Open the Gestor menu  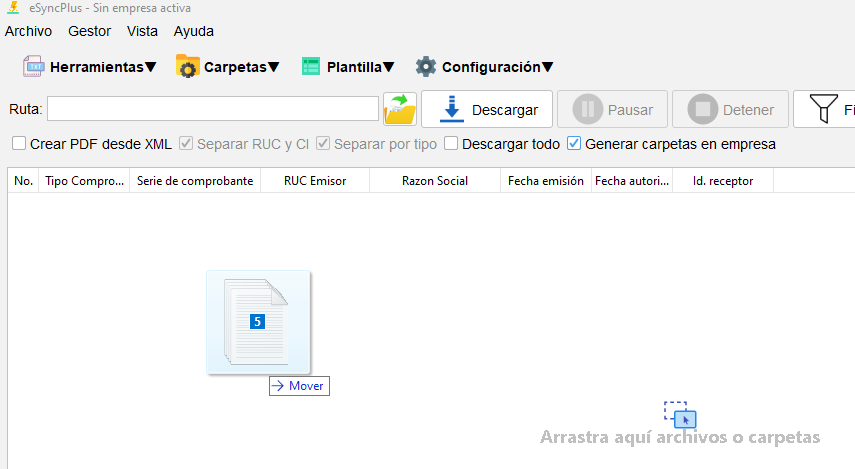click(x=89, y=31)
